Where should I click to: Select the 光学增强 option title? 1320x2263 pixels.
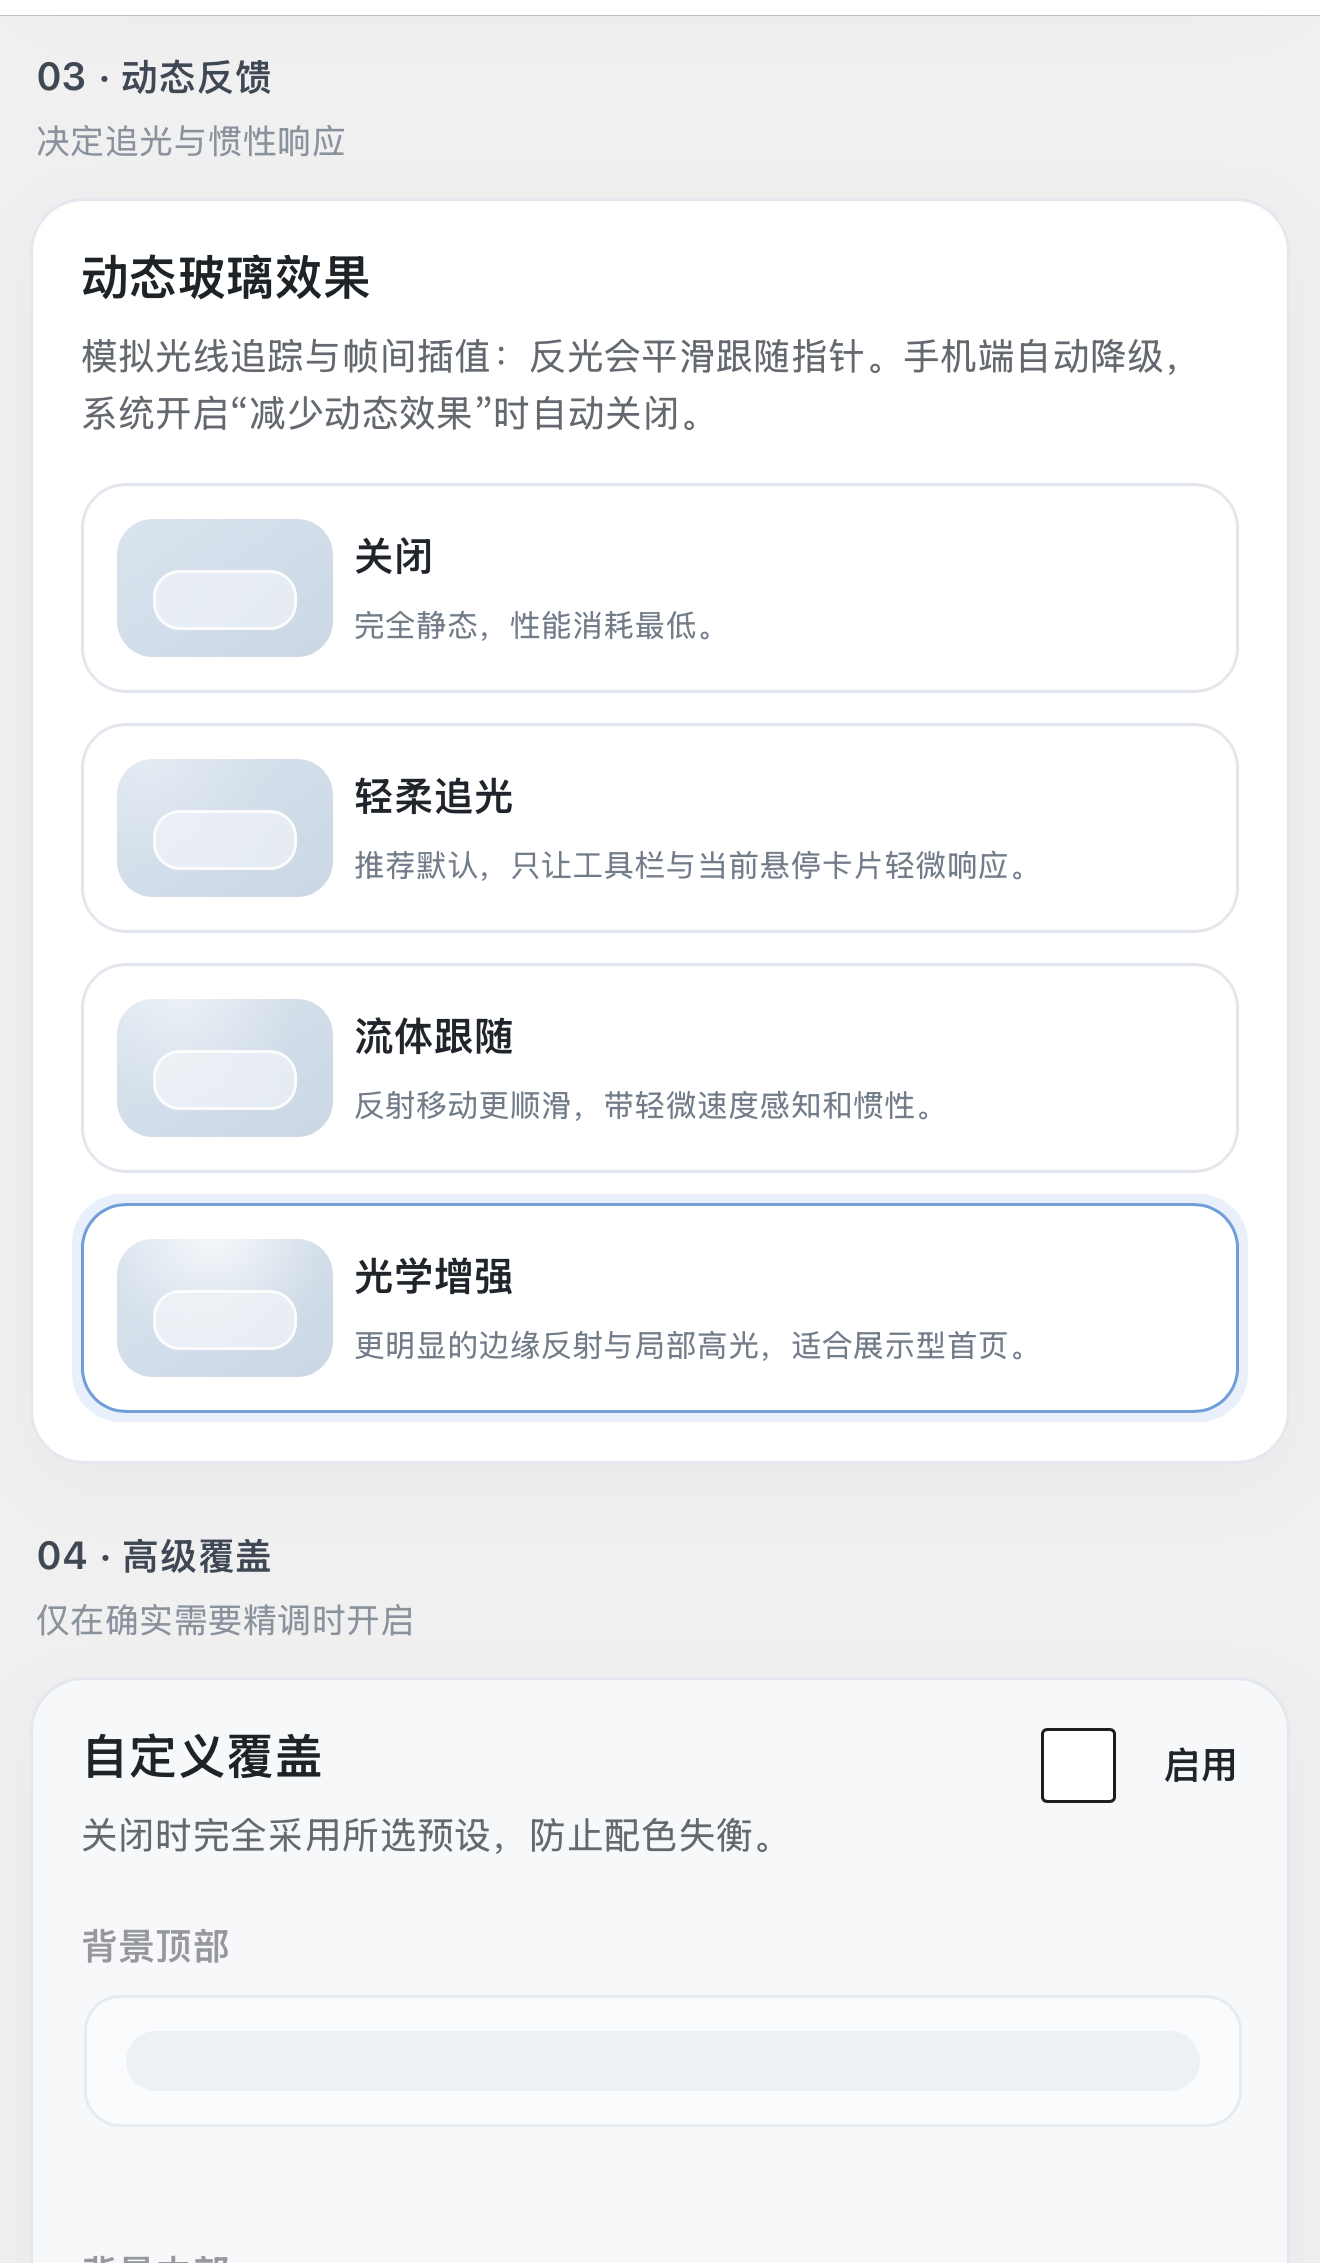point(434,1277)
